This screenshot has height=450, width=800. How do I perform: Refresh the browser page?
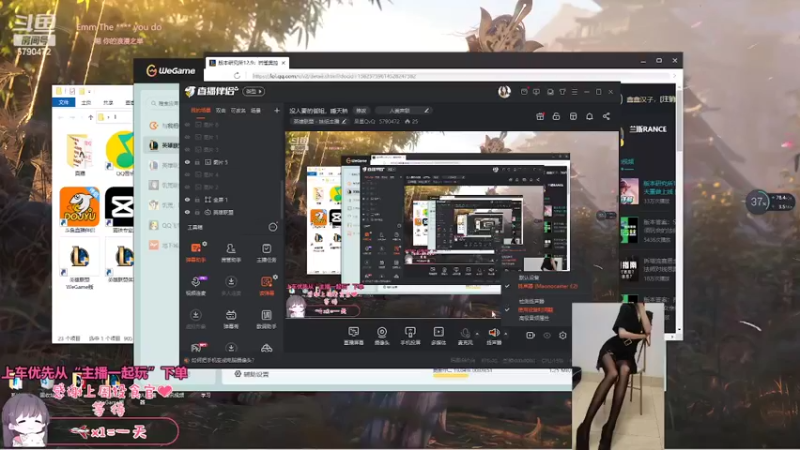(x=237, y=76)
